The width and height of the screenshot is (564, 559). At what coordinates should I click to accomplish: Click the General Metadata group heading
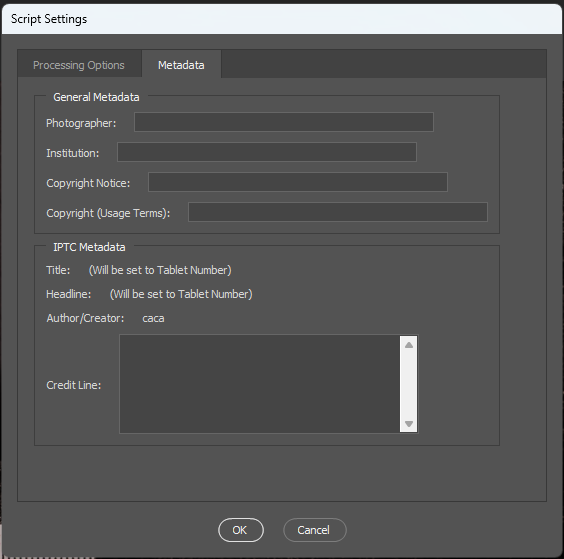coord(96,97)
